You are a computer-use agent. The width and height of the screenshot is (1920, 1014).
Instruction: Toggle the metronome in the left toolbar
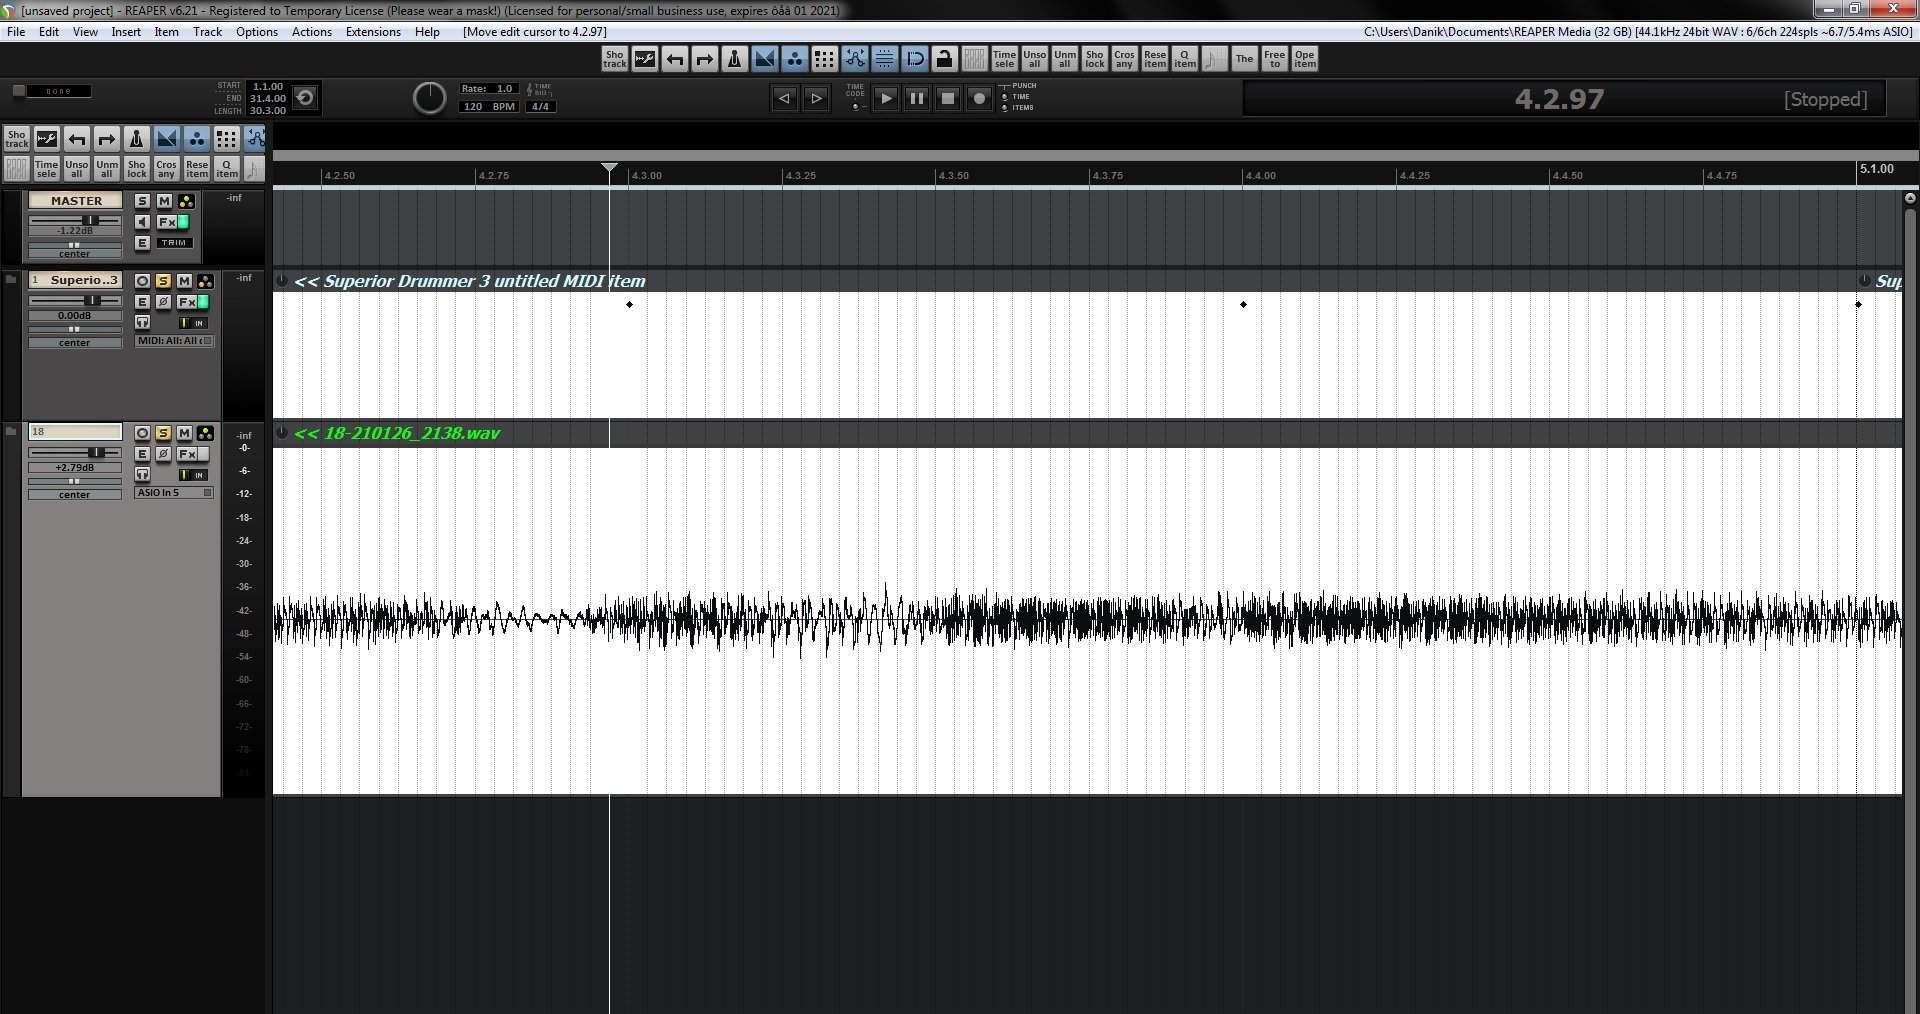pyautogui.click(x=137, y=139)
